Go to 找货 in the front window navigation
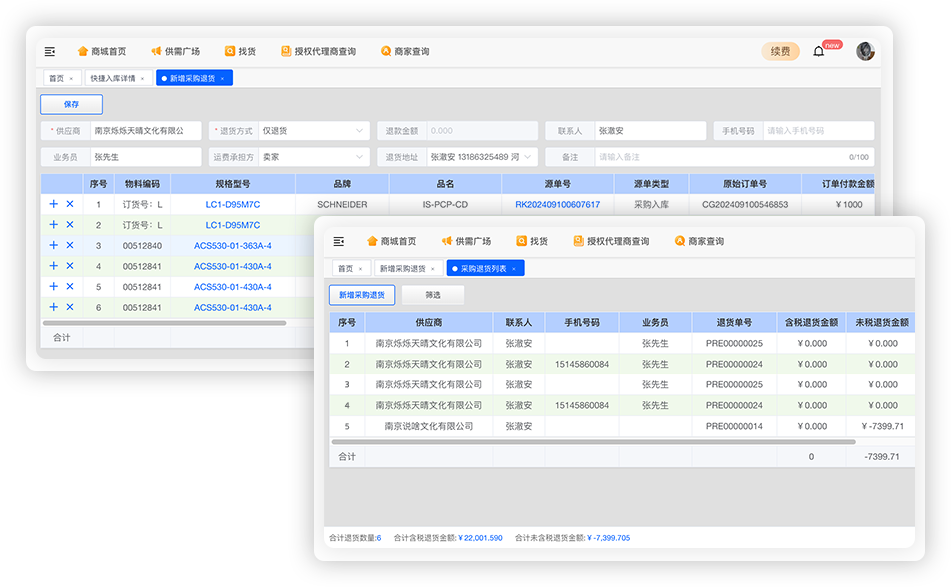951x587 pixels. click(532, 241)
